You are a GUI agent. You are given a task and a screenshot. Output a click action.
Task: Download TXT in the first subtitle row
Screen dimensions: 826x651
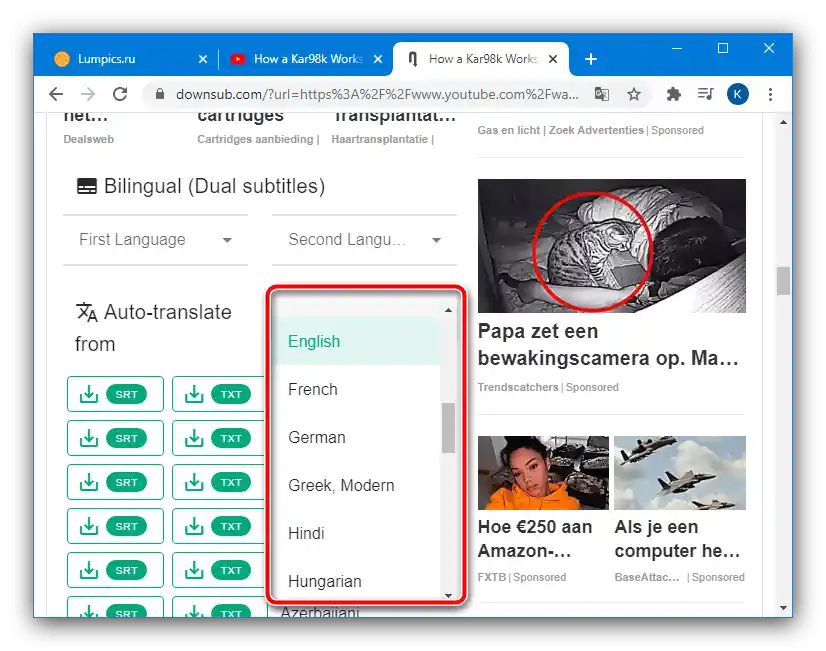click(218, 394)
